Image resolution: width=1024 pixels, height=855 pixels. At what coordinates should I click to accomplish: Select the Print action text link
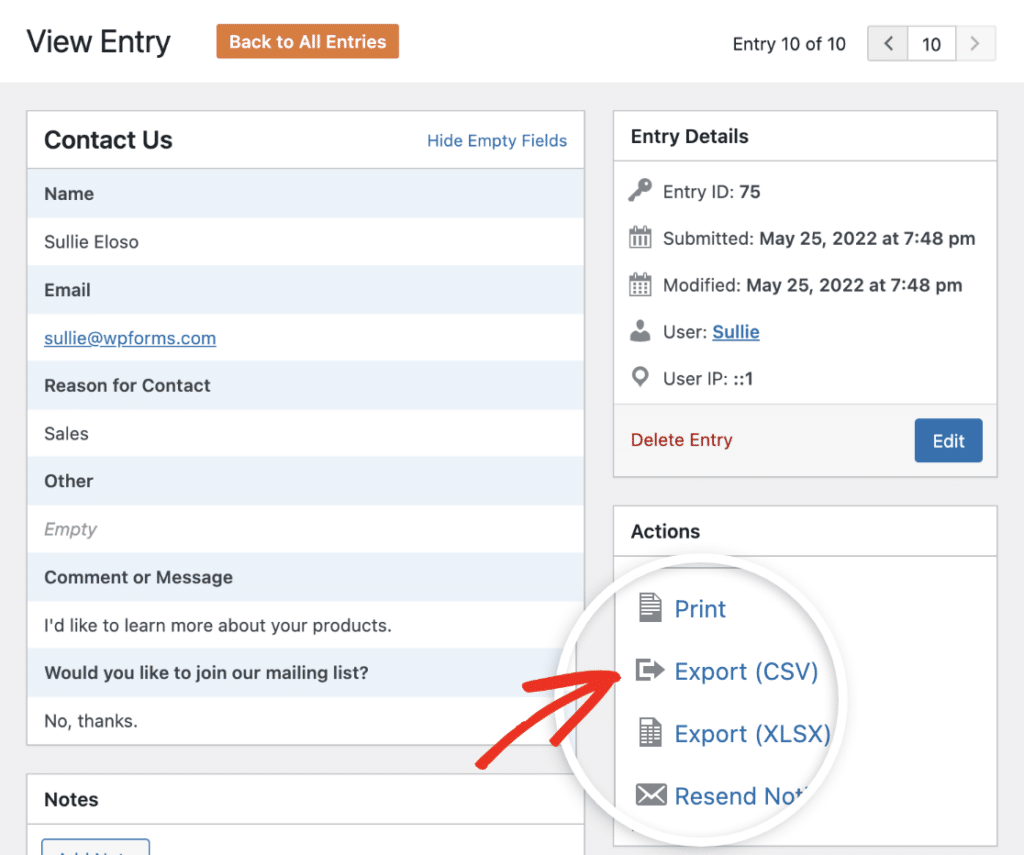(700, 609)
